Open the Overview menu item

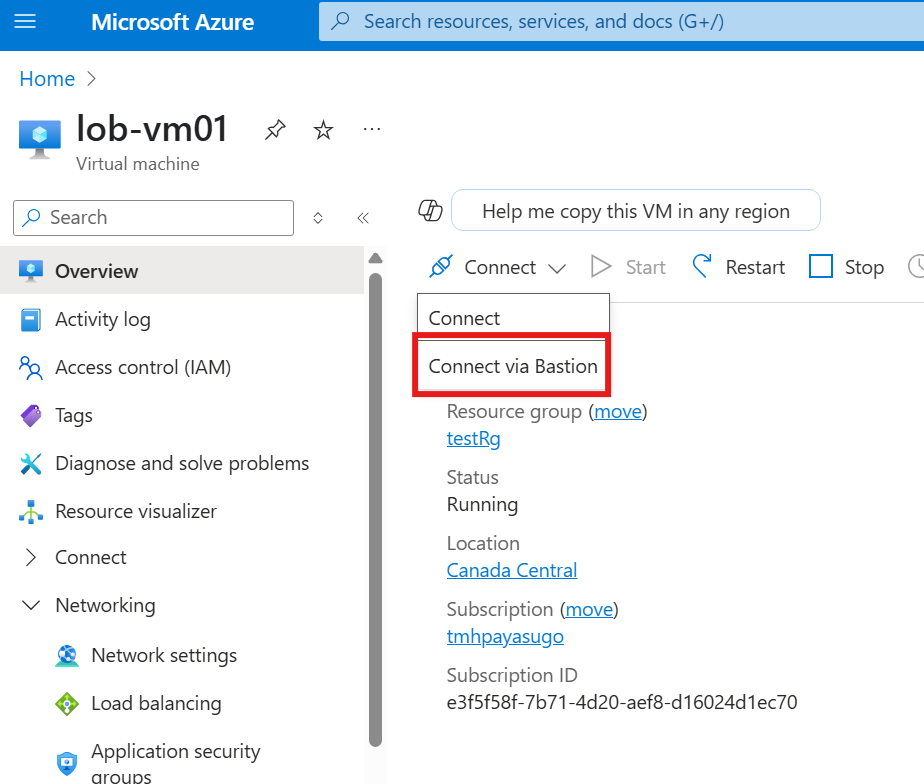tap(182, 271)
